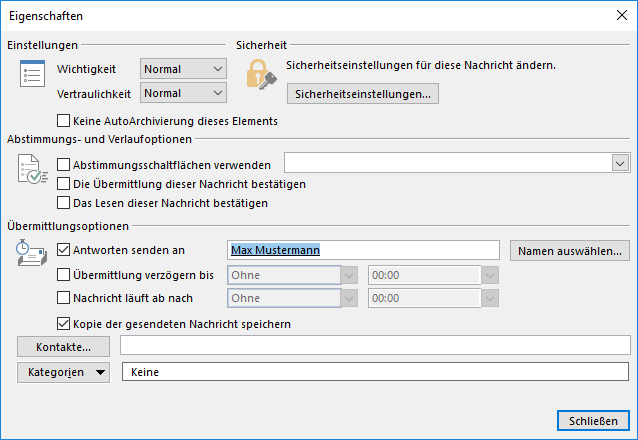The width and height of the screenshot is (638, 440).
Task: Check Das Lesen dieser Nachricht bestätigen
Action: tap(65, 203)
